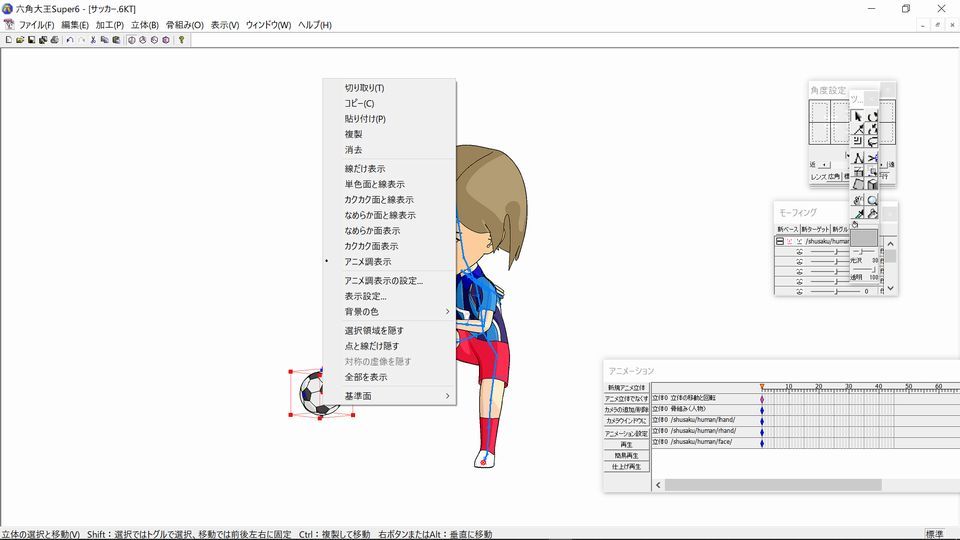Click the Copy toolbar icon
Image resolution: width=960 pixels, height=540 pixels.
(x=104, y=40)
